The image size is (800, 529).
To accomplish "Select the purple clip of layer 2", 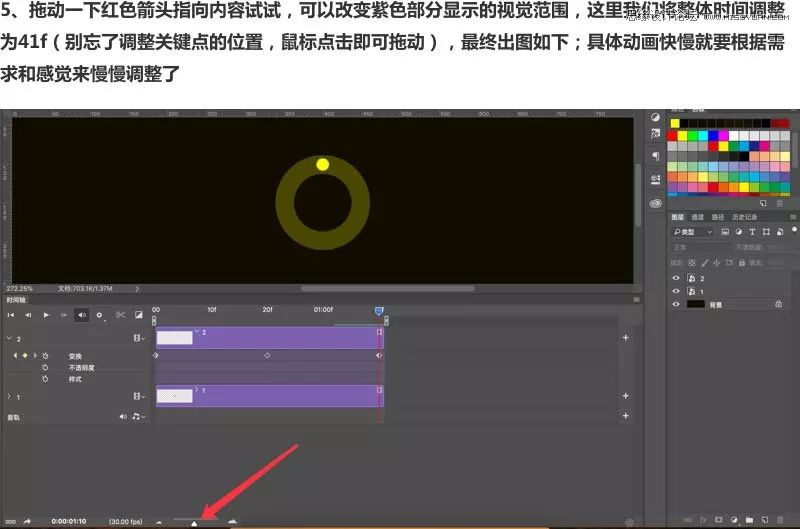I will click(269, 338).
